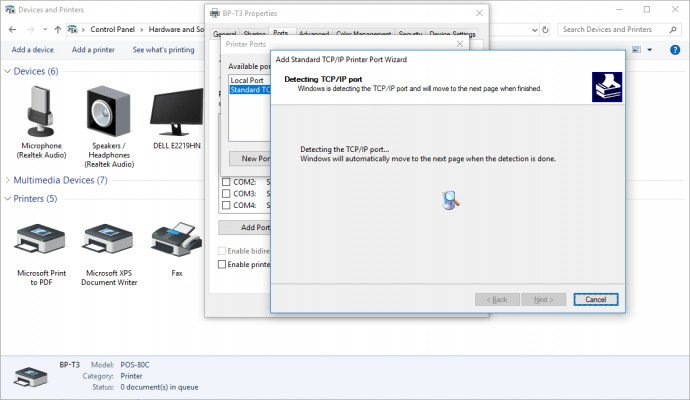Open Help with the question mark icon
The width and height of the screenshot is (690, 400).
point(675,50)
